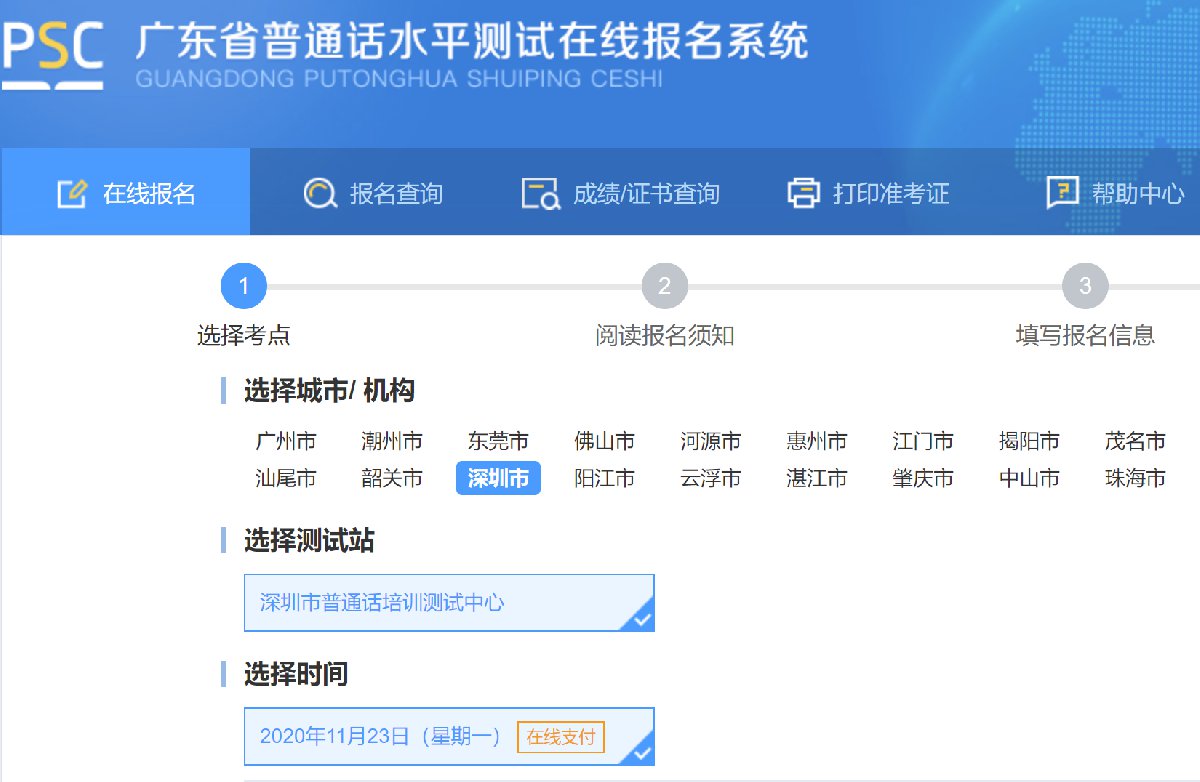The image size is (1200, 782).
Task: Click step 1 选择考点 circle
Action: point(244,288)
